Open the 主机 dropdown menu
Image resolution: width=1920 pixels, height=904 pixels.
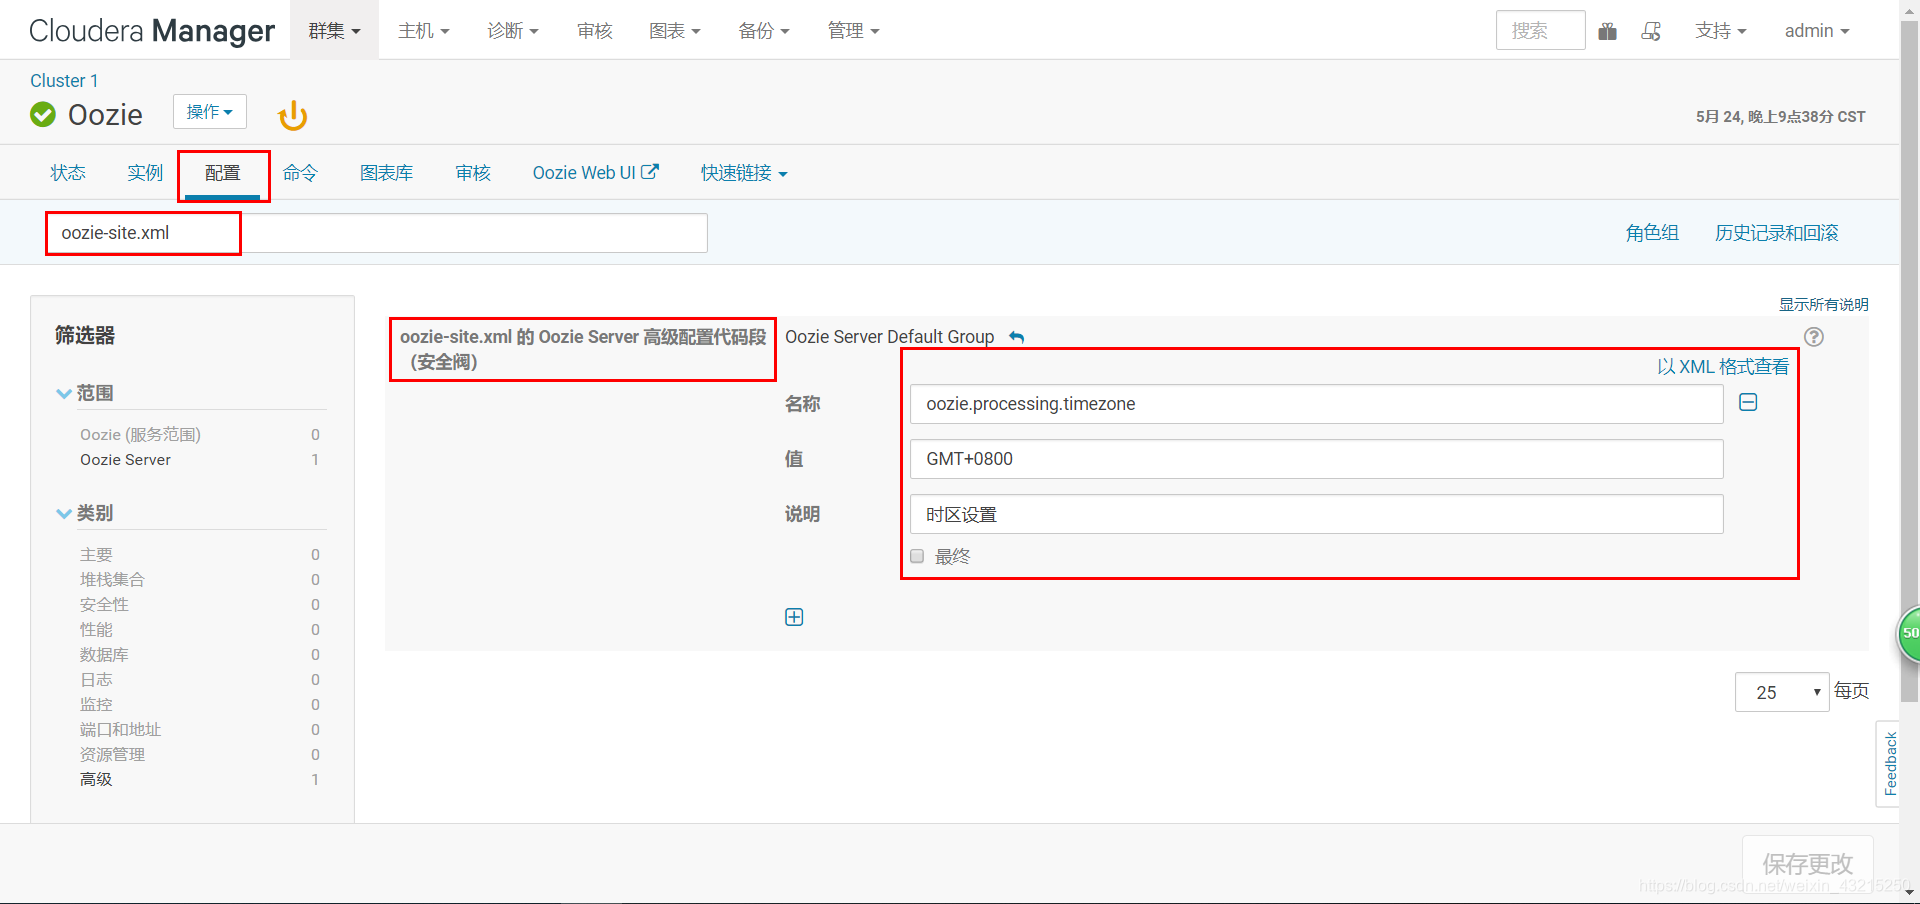[424, 31]
